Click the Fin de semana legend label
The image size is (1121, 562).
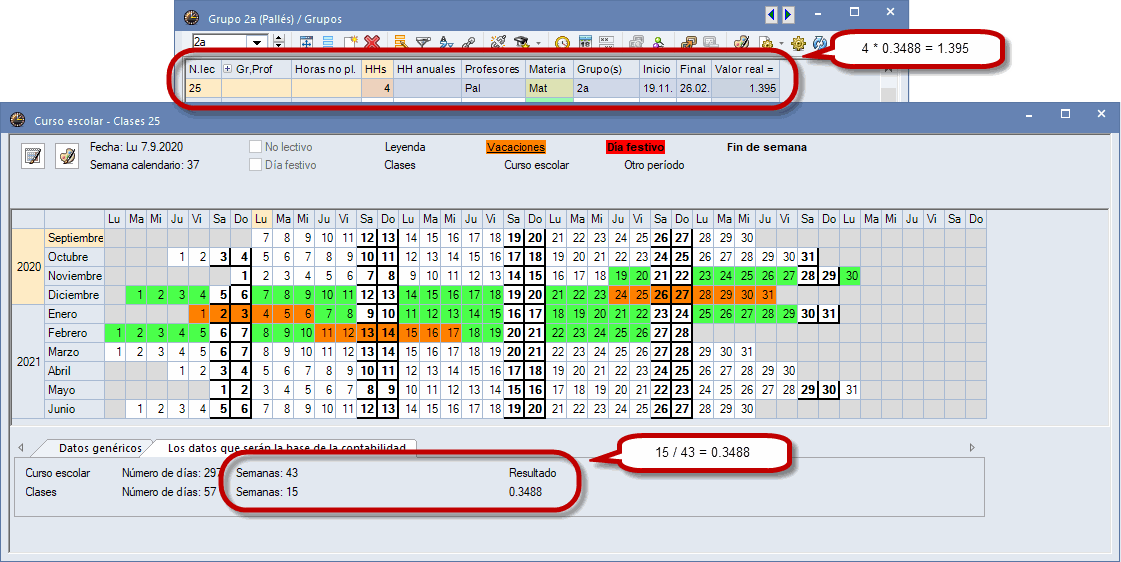pyautogui.click(x=766, y=147)
